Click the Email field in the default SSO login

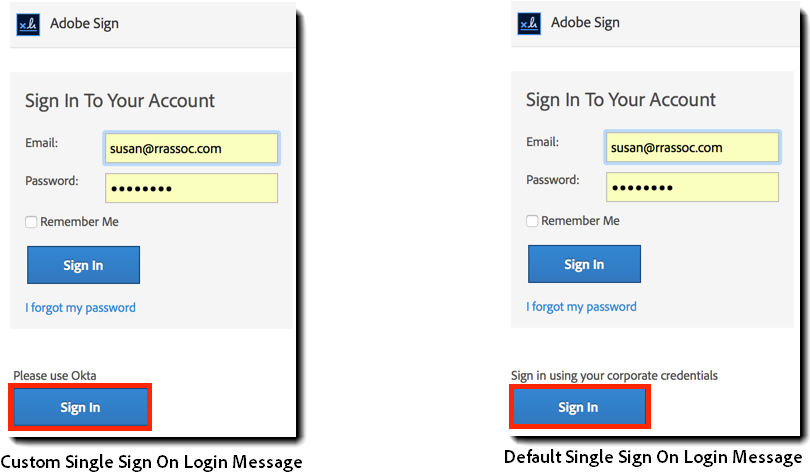coord(692,148)
